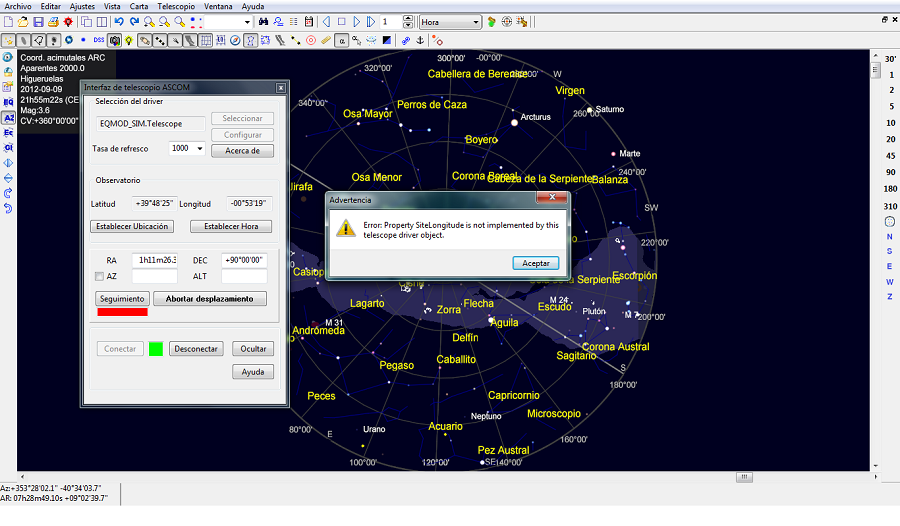Screen dimensions: 900x526
Task: Click the Save chart icon
Action: 38,22
